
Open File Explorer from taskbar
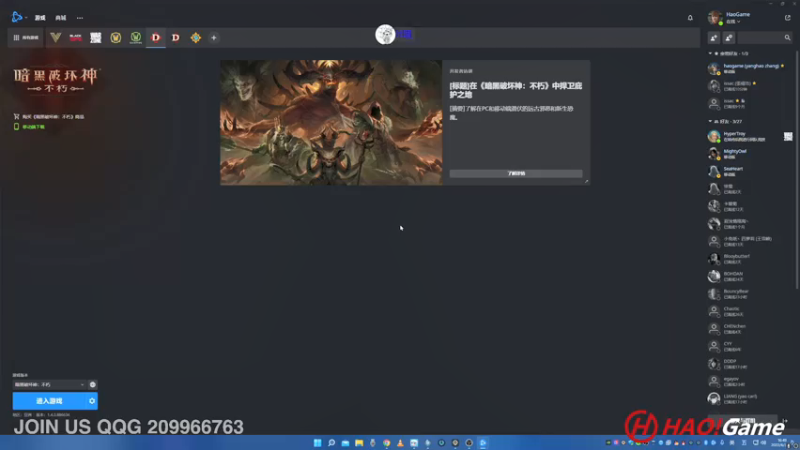(x=359, y=443)
